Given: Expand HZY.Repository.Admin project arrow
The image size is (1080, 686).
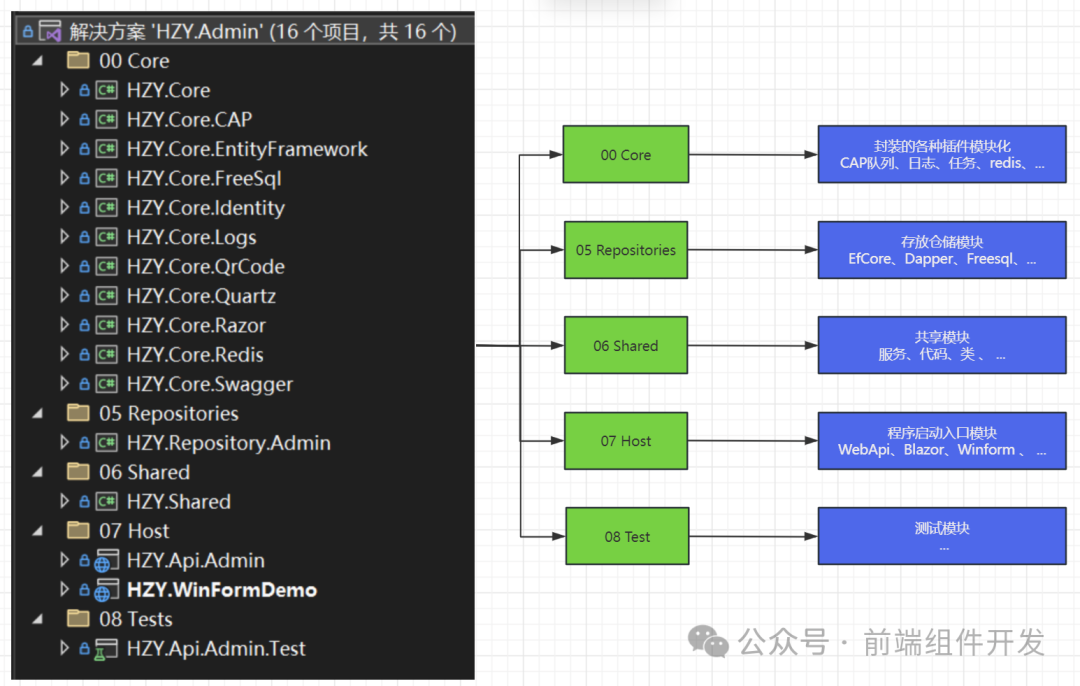Looking at the screenshot, I should pyautogui.click(x=64, y=443).
